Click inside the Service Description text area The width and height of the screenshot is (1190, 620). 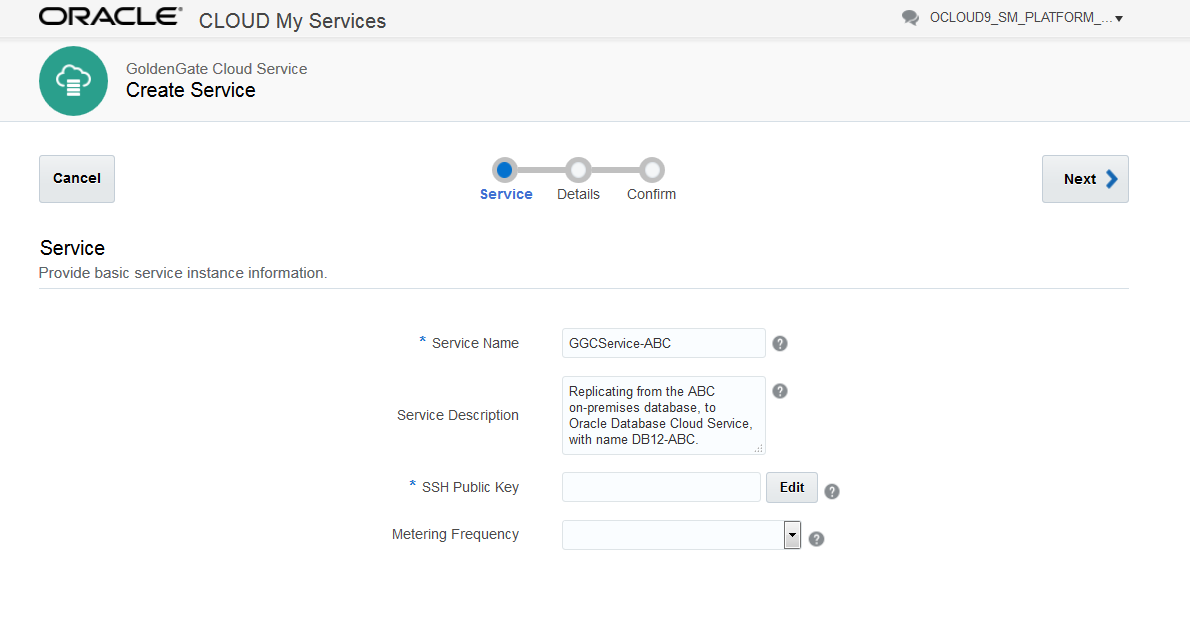tap(662, 415)
